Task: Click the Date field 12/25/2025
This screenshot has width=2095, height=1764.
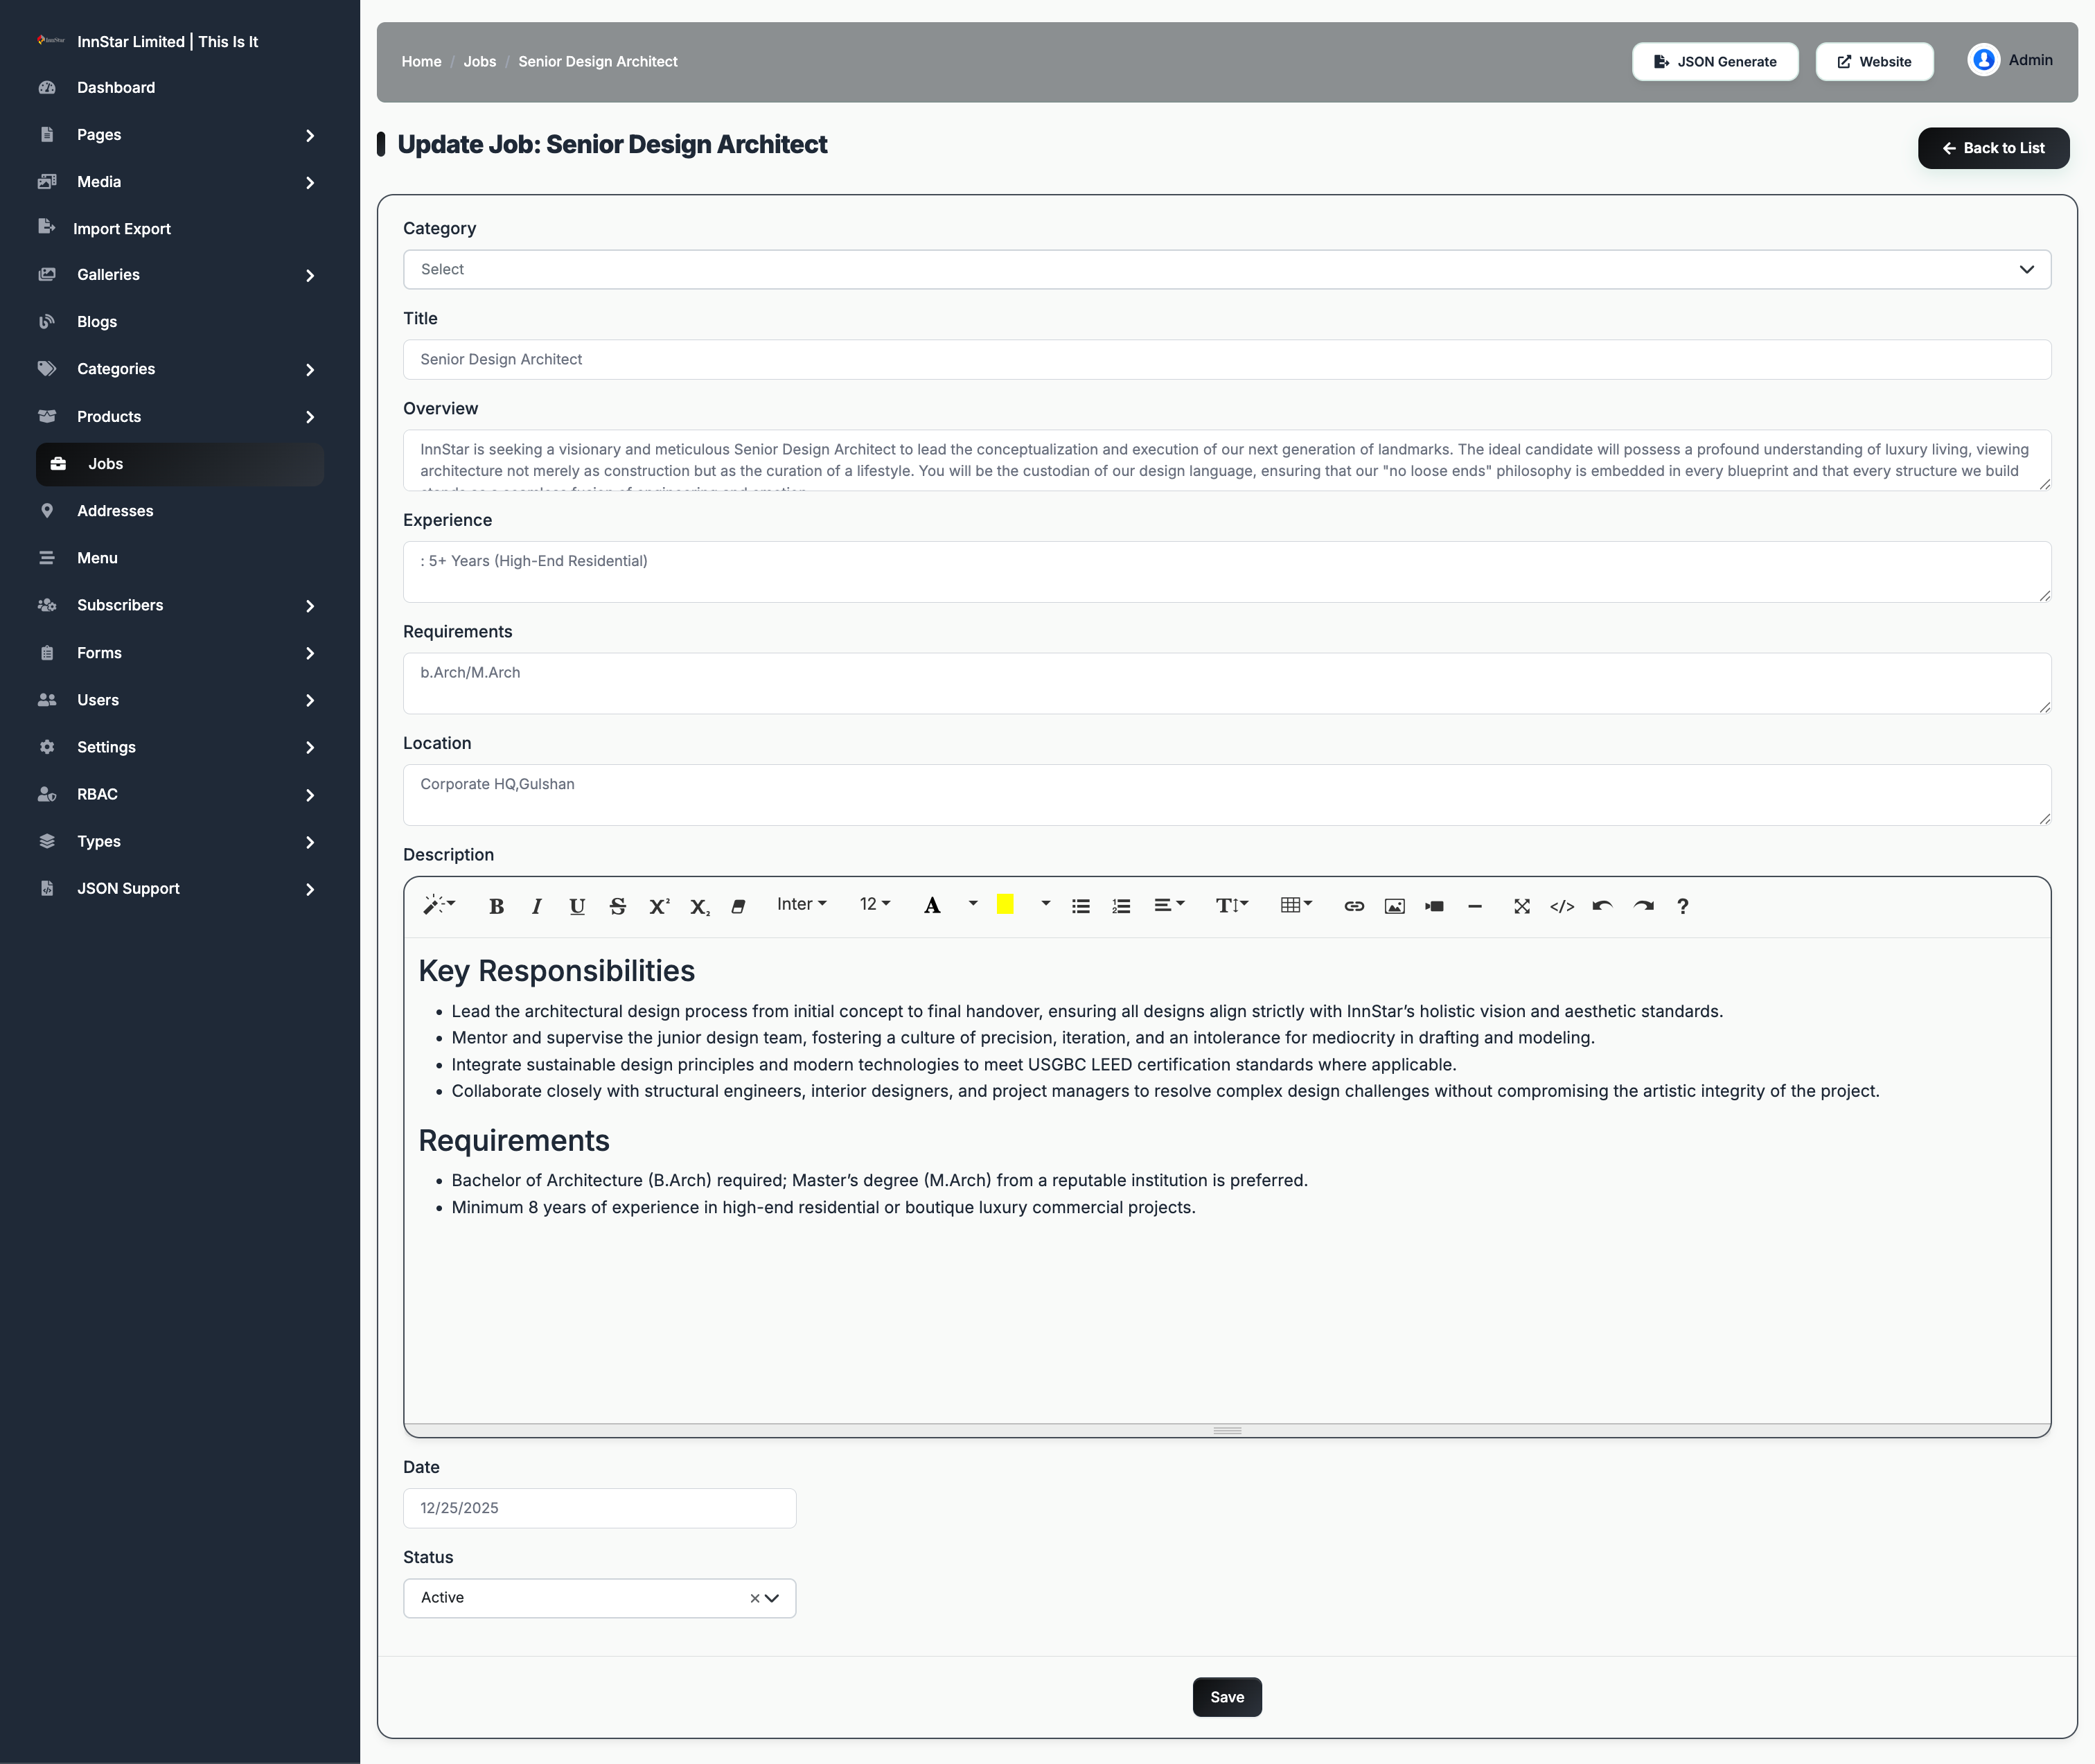Action: tap(599, 1508)
